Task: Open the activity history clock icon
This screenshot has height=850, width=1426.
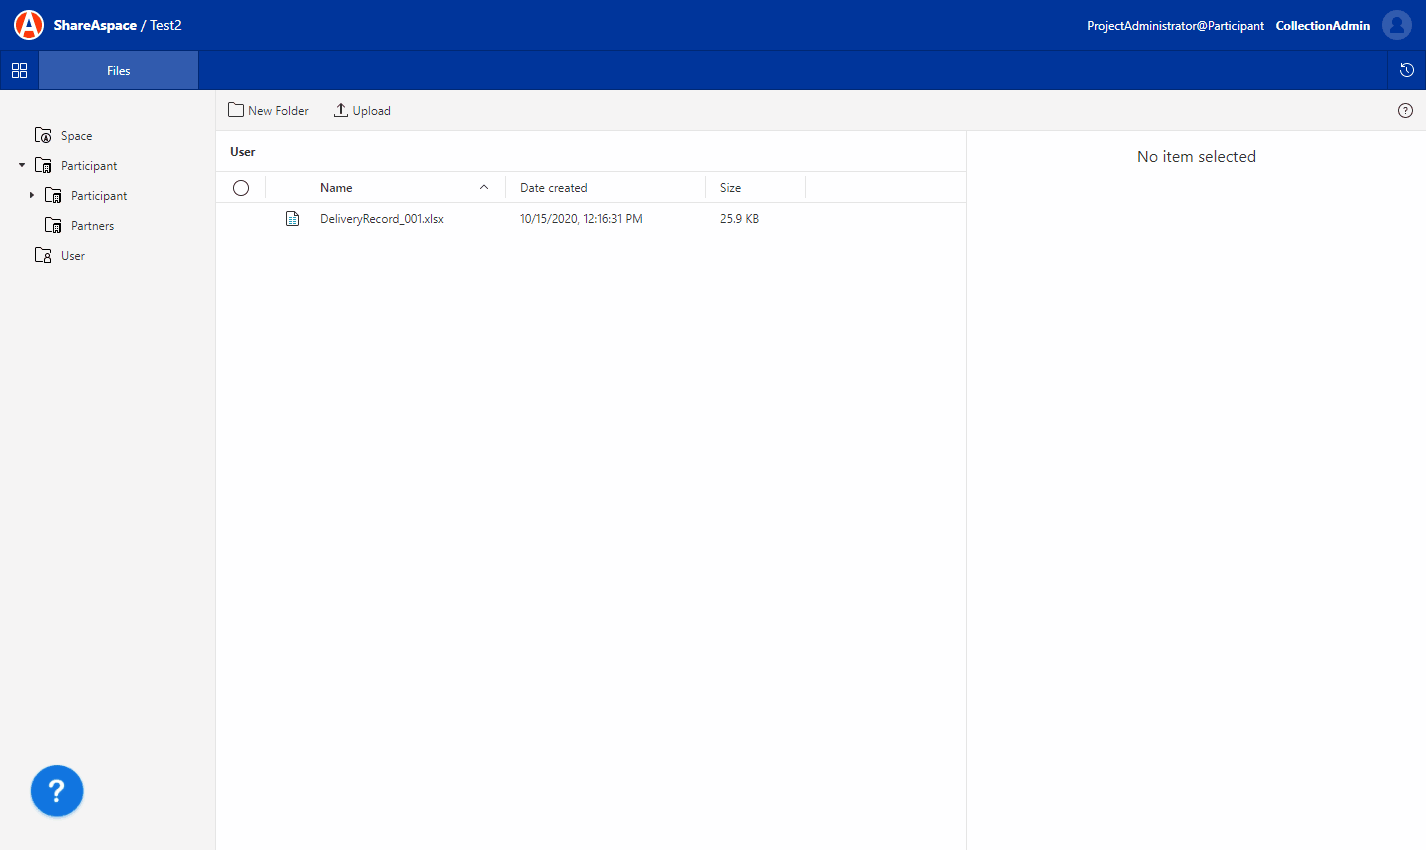Action: tap(1407, 70)
